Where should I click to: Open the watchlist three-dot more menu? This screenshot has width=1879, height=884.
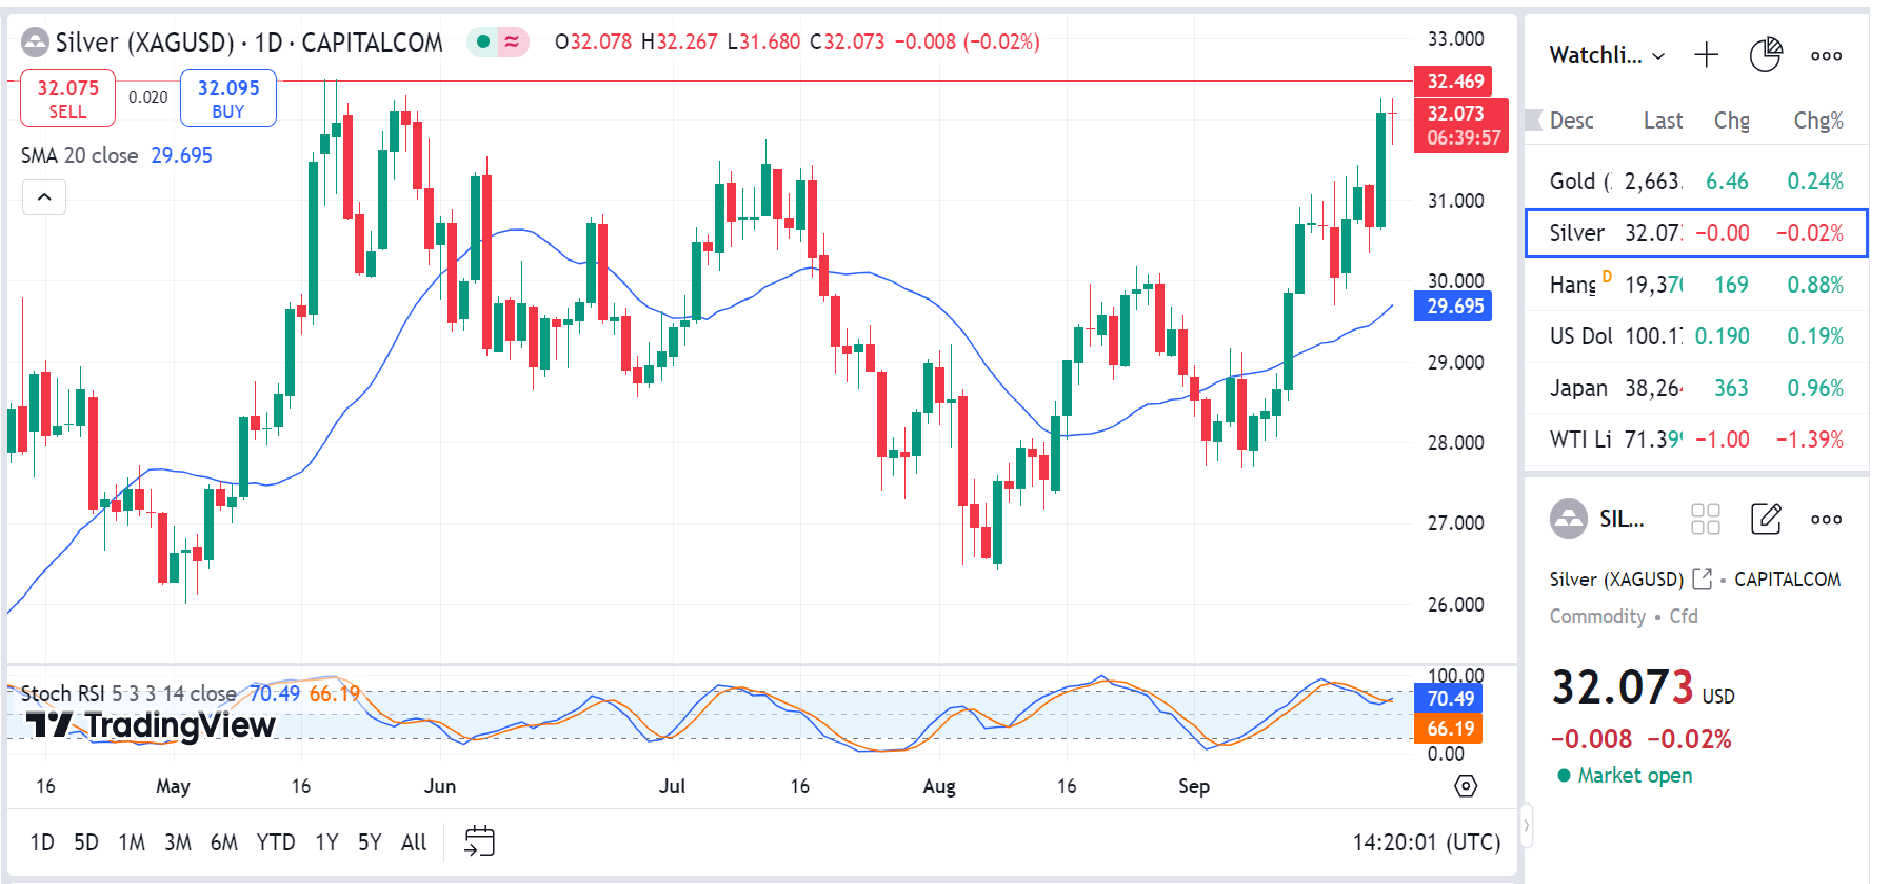[1826, 56]
